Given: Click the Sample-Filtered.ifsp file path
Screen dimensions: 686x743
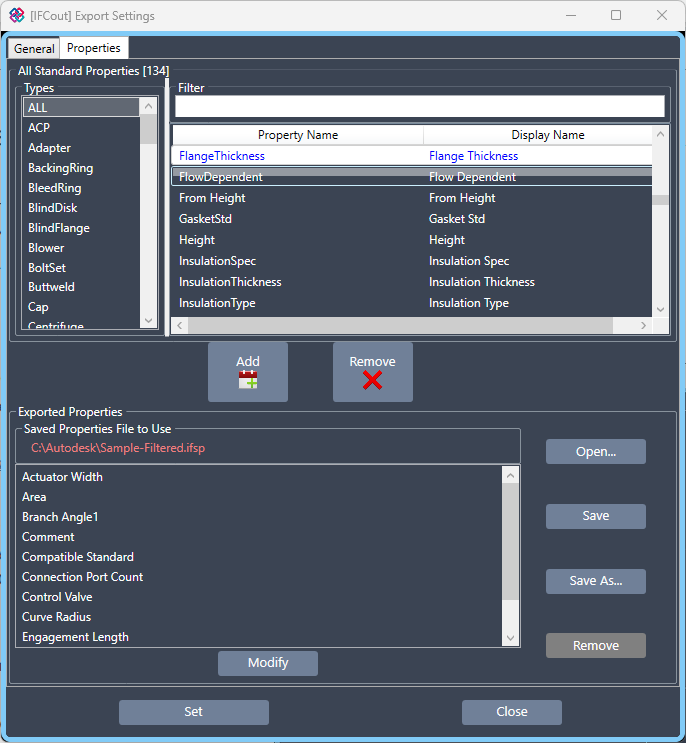Looking at the screenshot, I should click(x=118, y=448).
